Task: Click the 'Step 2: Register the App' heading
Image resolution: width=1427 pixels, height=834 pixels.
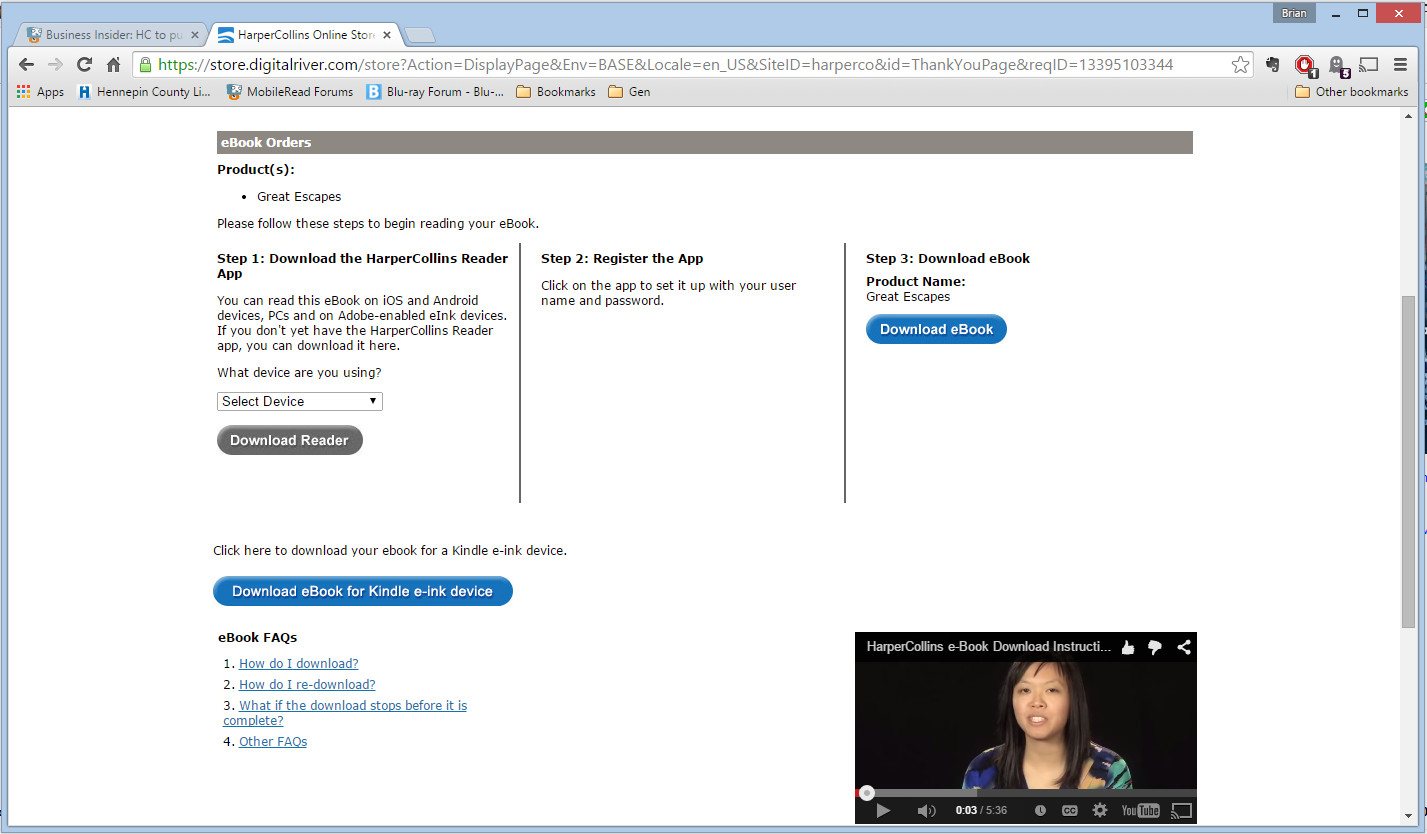Action: (x=622, y=259)
